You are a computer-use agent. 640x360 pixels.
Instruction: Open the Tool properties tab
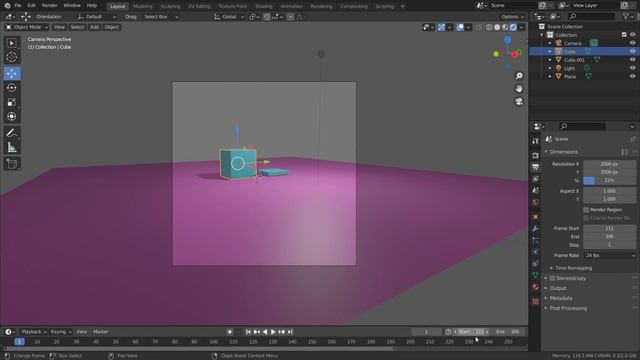[x=536, y=141]
